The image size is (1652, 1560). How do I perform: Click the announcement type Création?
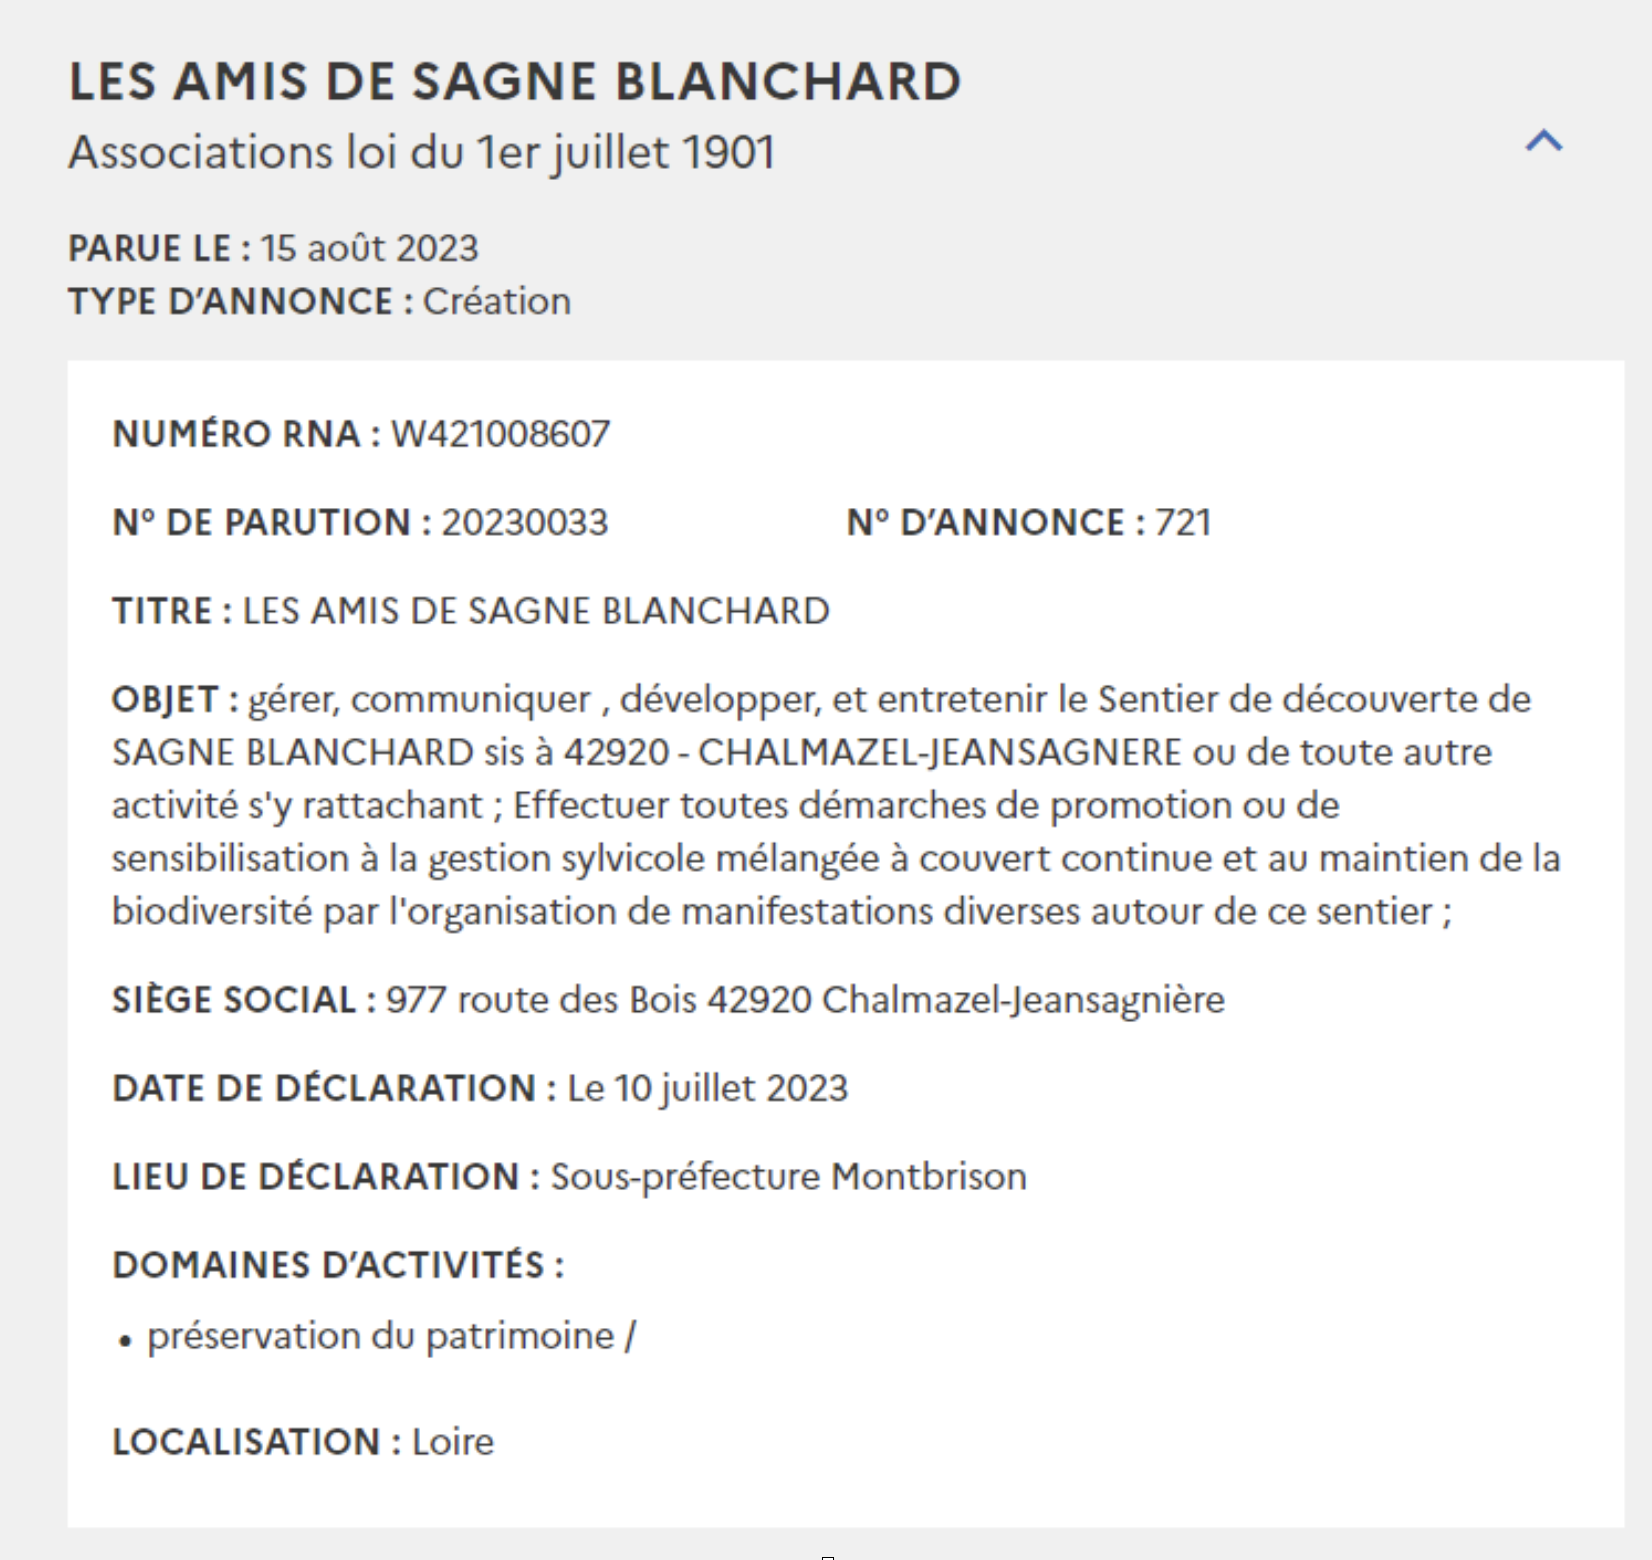[x=497, y=301]
